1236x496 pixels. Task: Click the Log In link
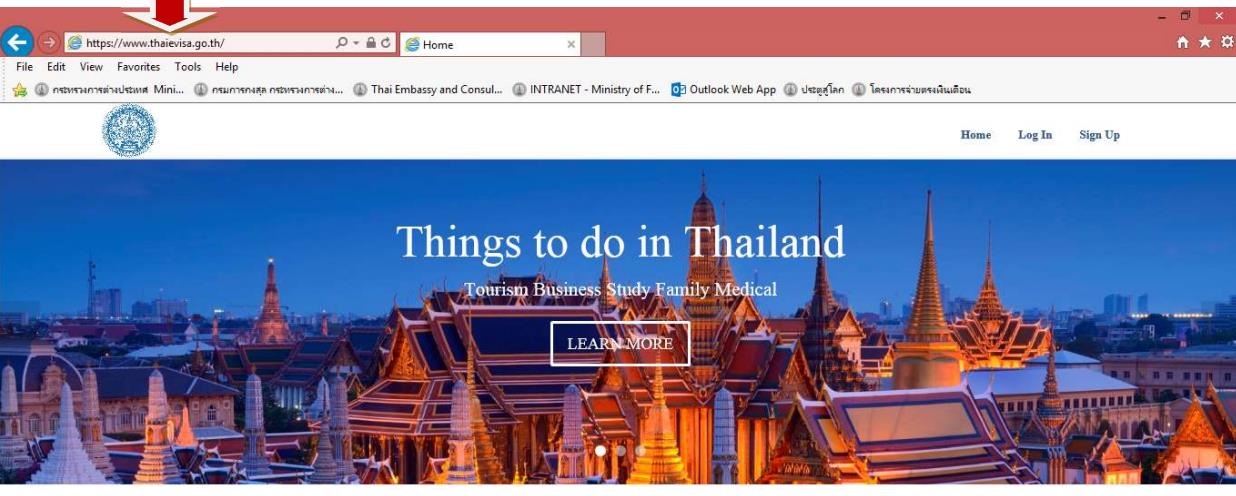tap(1035, 135)
